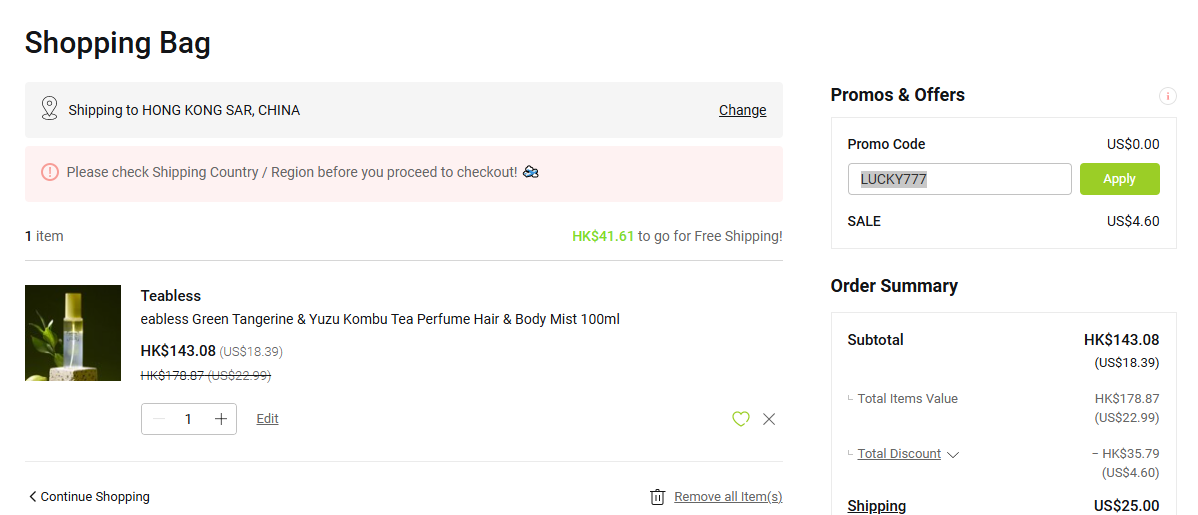Open the Edit link for the item

pos(267,419)
